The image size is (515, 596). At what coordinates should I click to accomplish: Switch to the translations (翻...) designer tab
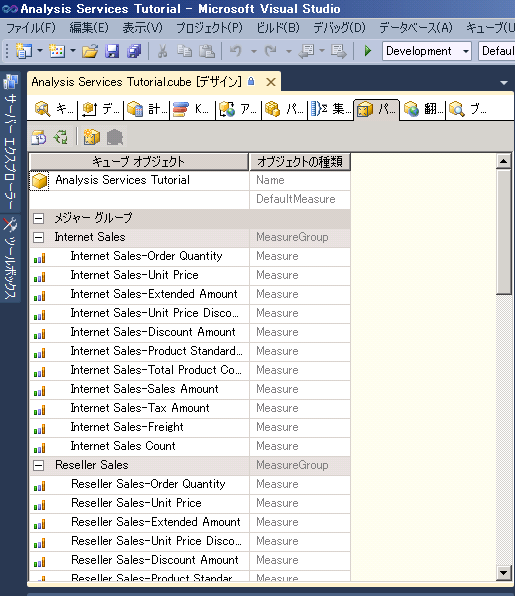[423, 109]
